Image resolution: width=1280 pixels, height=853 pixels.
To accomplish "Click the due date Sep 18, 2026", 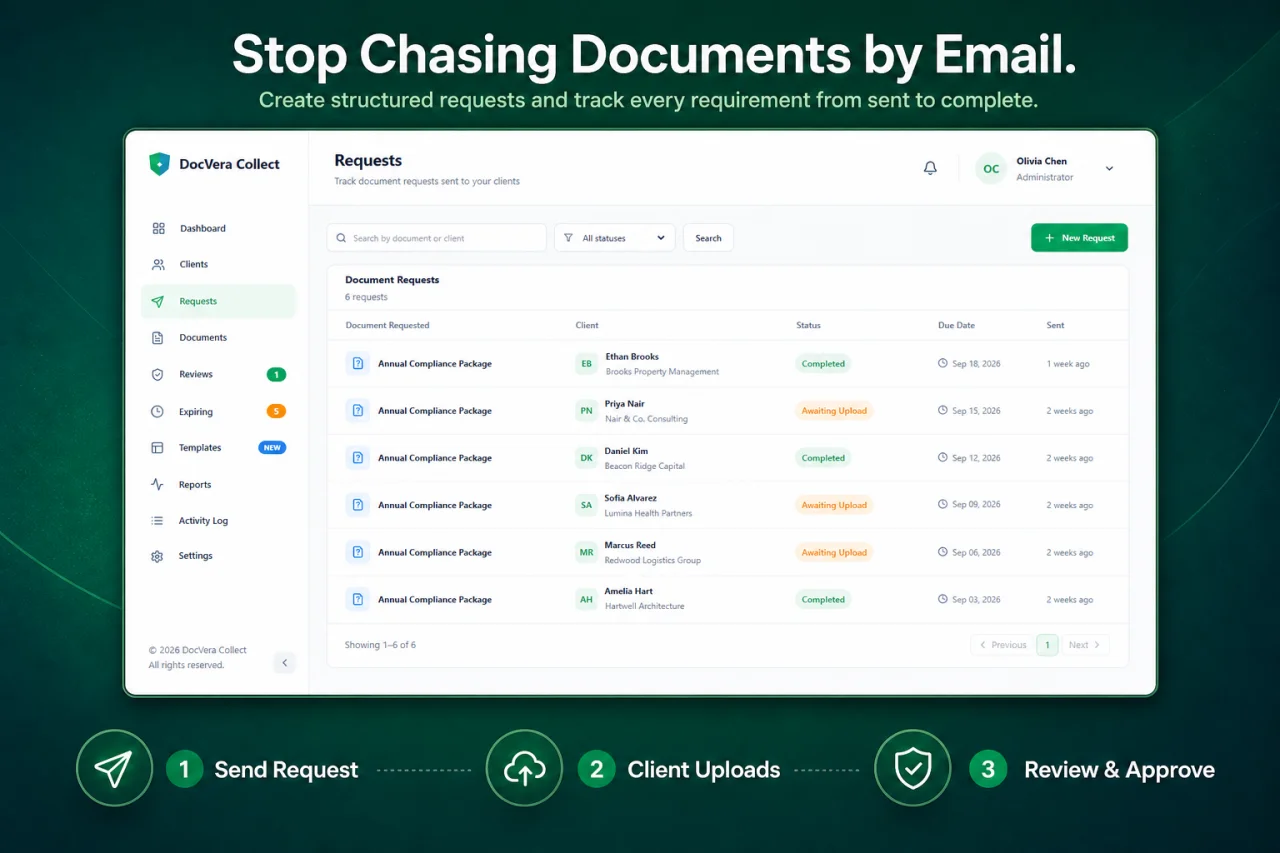I will [976, 364].
